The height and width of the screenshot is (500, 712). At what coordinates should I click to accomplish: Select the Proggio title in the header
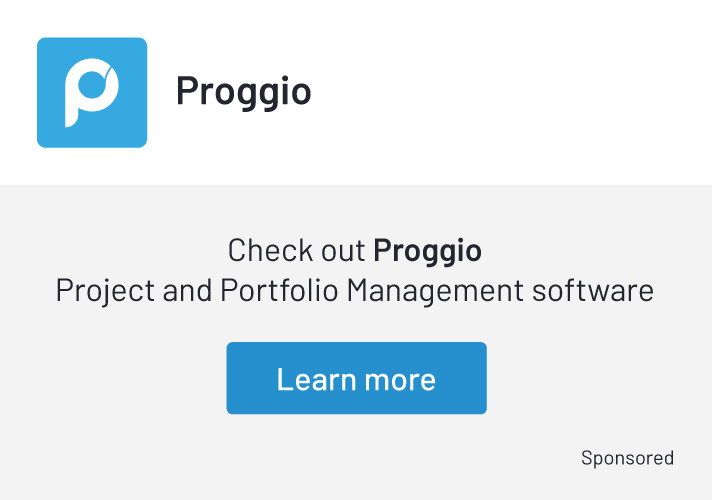pos(243,91)
